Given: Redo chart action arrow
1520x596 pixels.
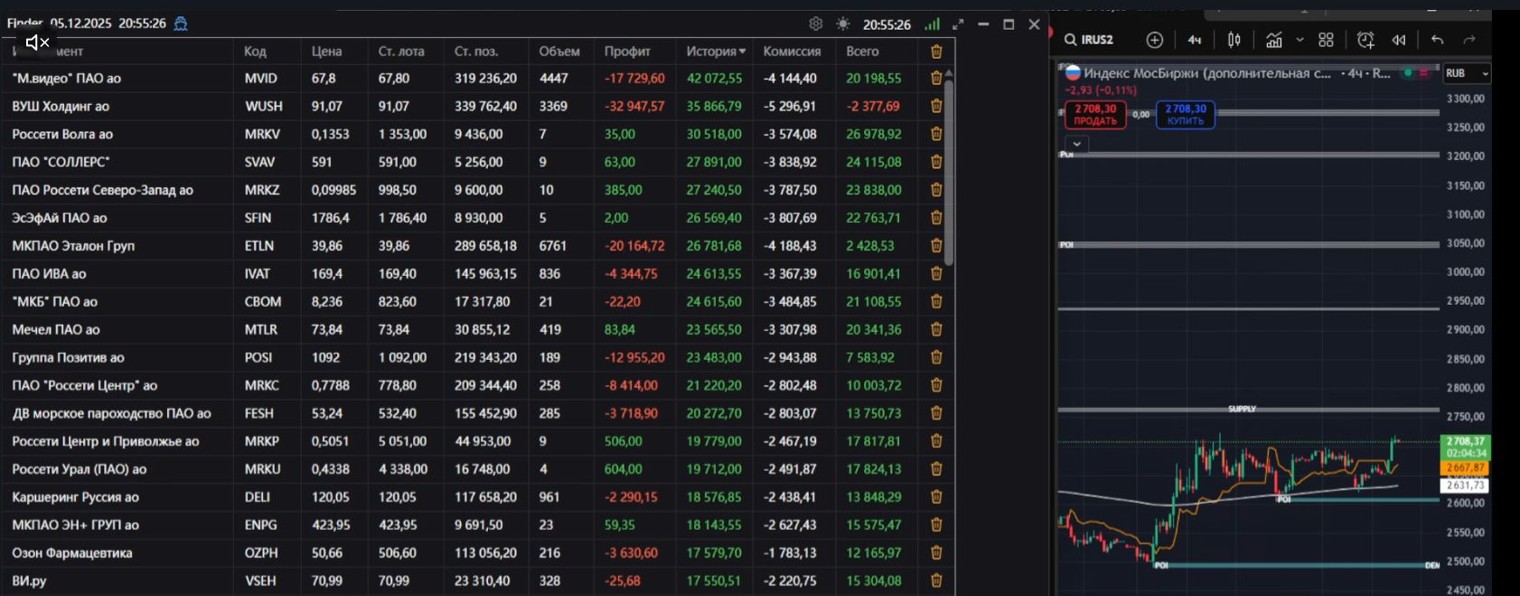Looking at the screenshot, I should pos(1469,40).
